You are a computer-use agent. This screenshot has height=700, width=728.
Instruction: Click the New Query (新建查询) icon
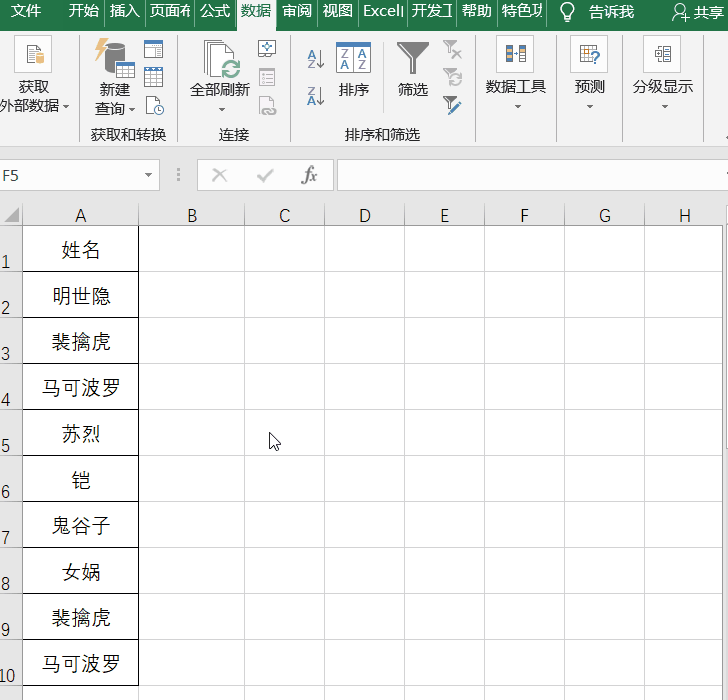click(115, 58)
